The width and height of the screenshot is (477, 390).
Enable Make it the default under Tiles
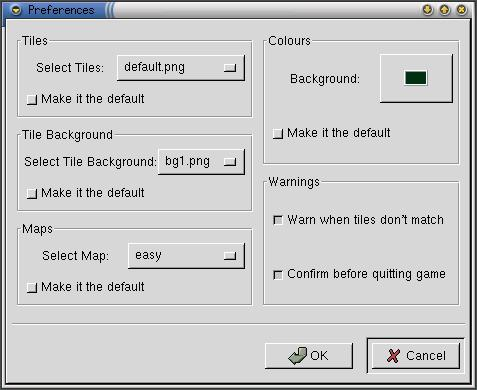pos(32,99)
